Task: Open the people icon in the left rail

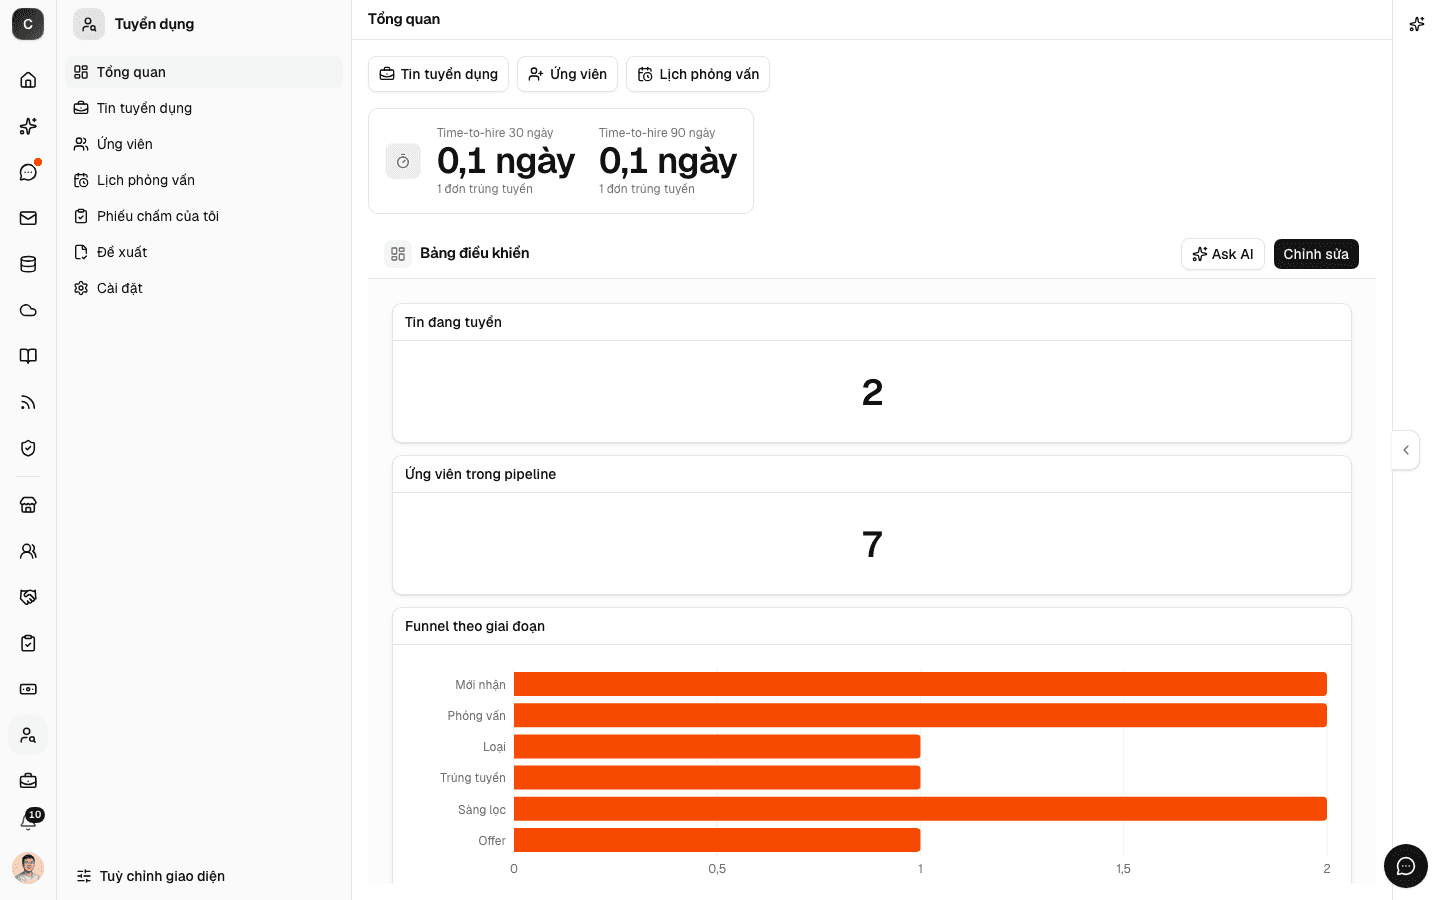Action: click(x=28, y=551)
